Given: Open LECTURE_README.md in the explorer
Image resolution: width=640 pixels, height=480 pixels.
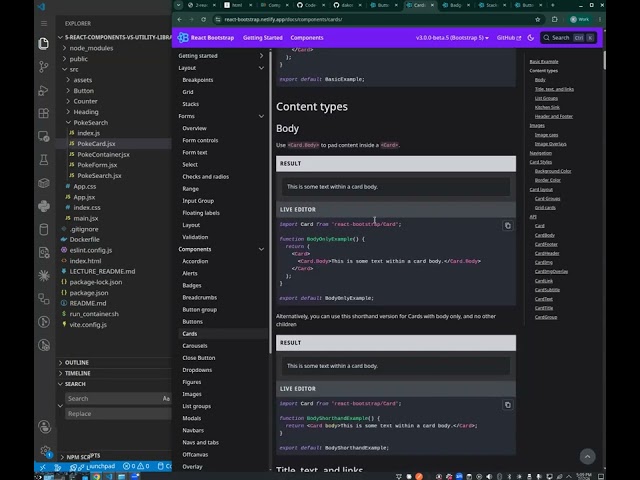Looking at the screenshot, I should point(102,271).
